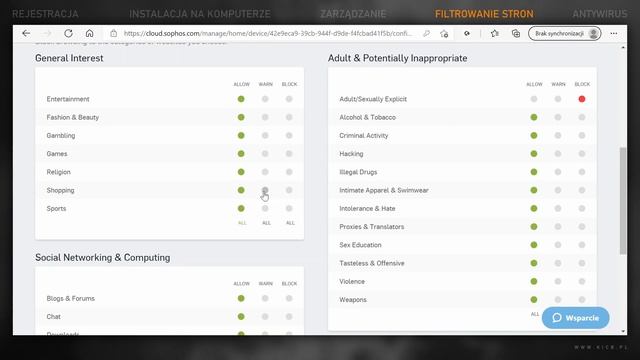
Task: Set Criminal Activity to Block
Action: pyautogui.click(x=582, y=136)
